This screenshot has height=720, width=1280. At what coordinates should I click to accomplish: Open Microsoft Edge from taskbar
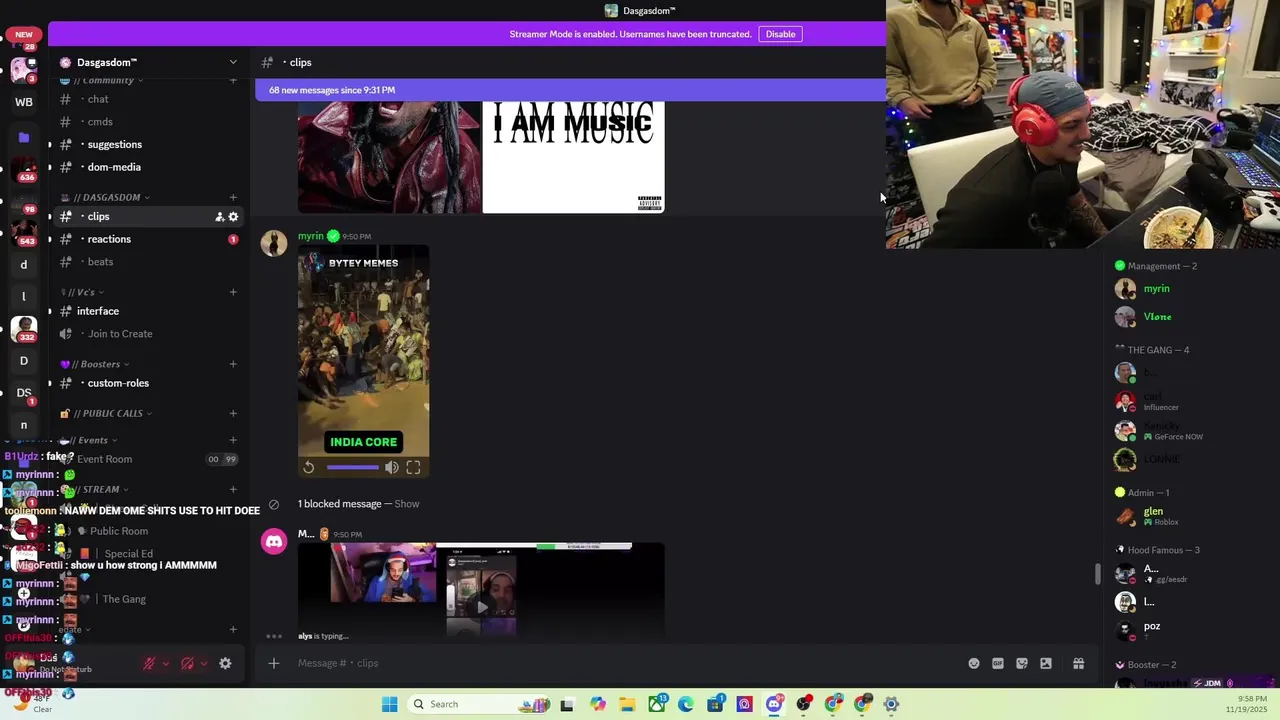click(x=686, y=704)
